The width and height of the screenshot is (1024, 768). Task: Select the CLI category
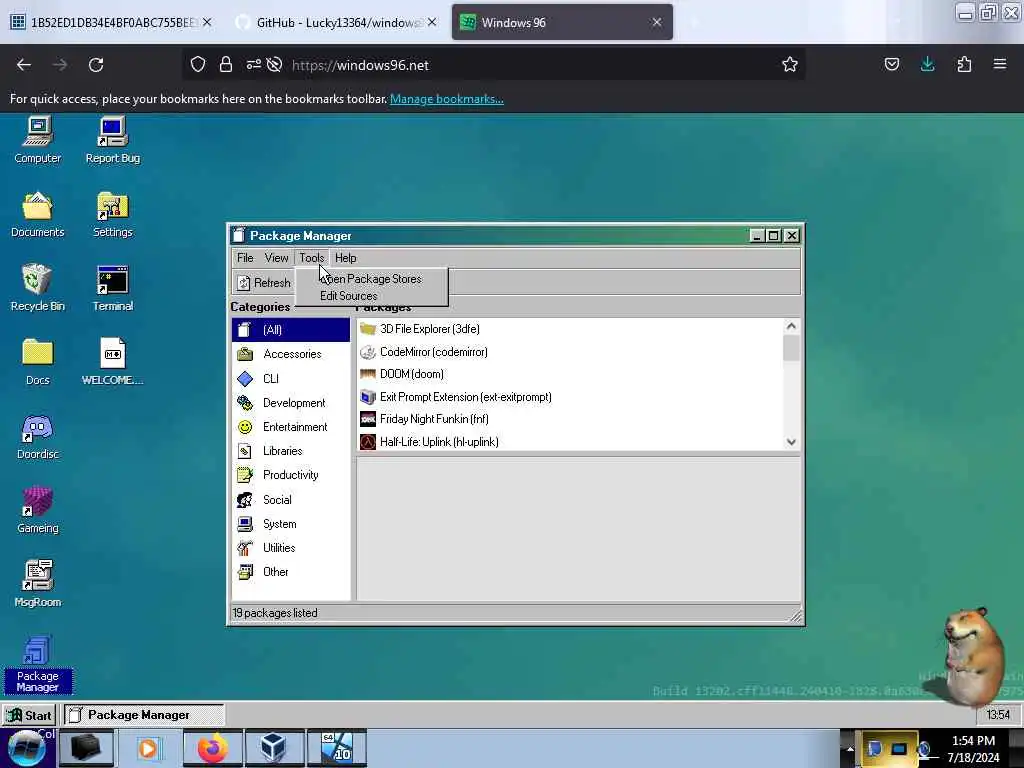point(291,379)
